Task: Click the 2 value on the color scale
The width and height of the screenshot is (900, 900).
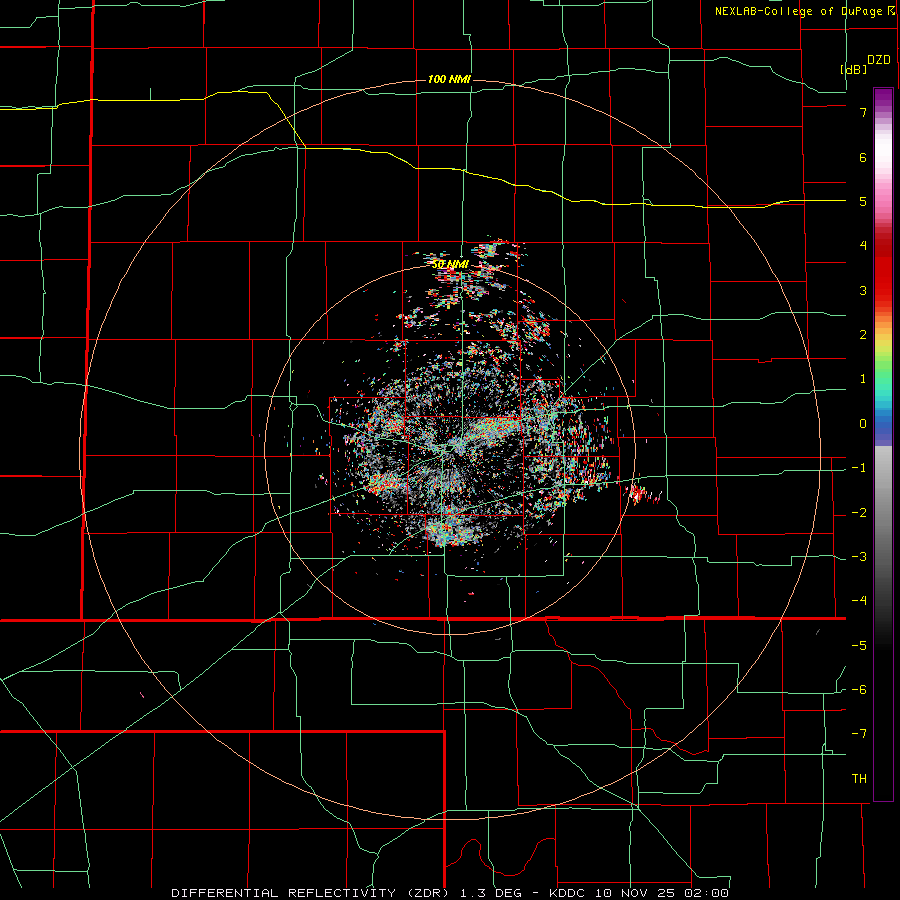Action: [863, 335]
